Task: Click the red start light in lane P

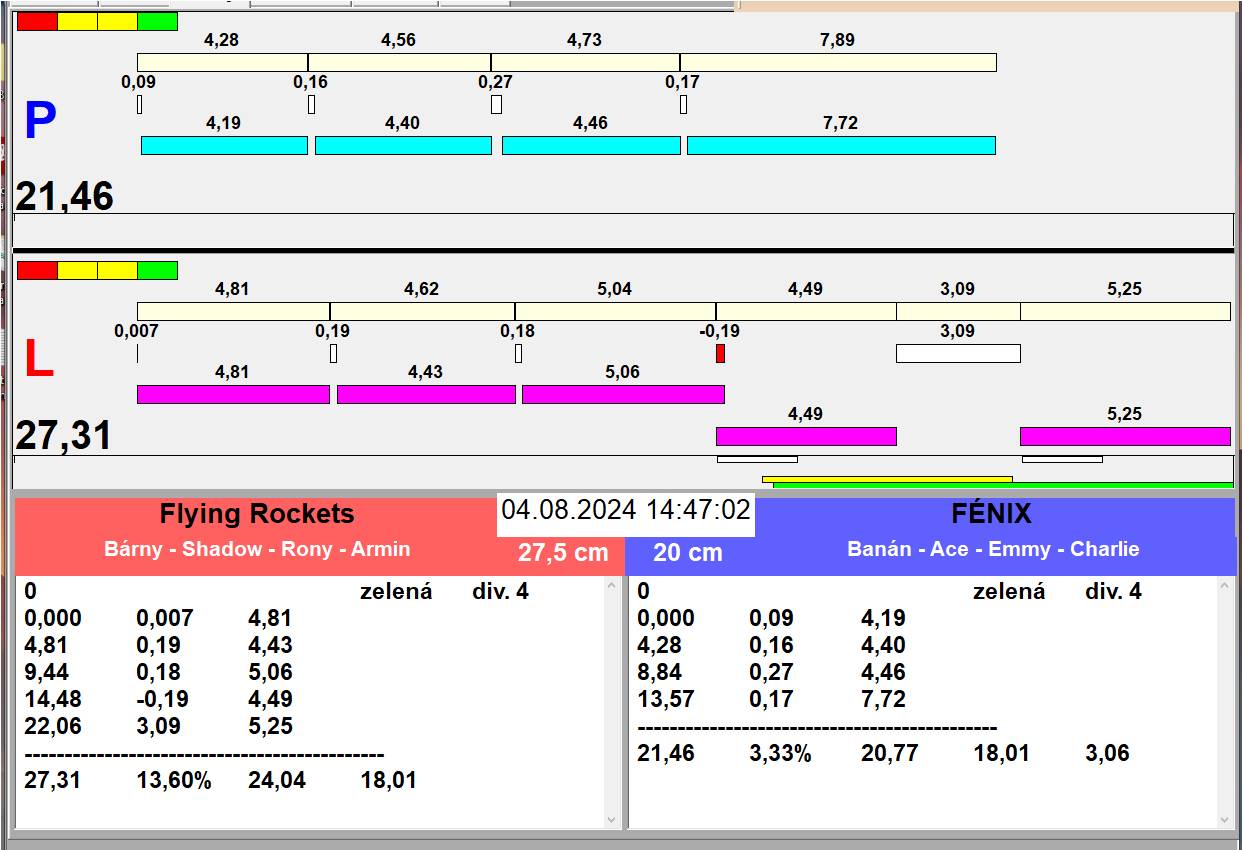Action: [x=37, y=21]
